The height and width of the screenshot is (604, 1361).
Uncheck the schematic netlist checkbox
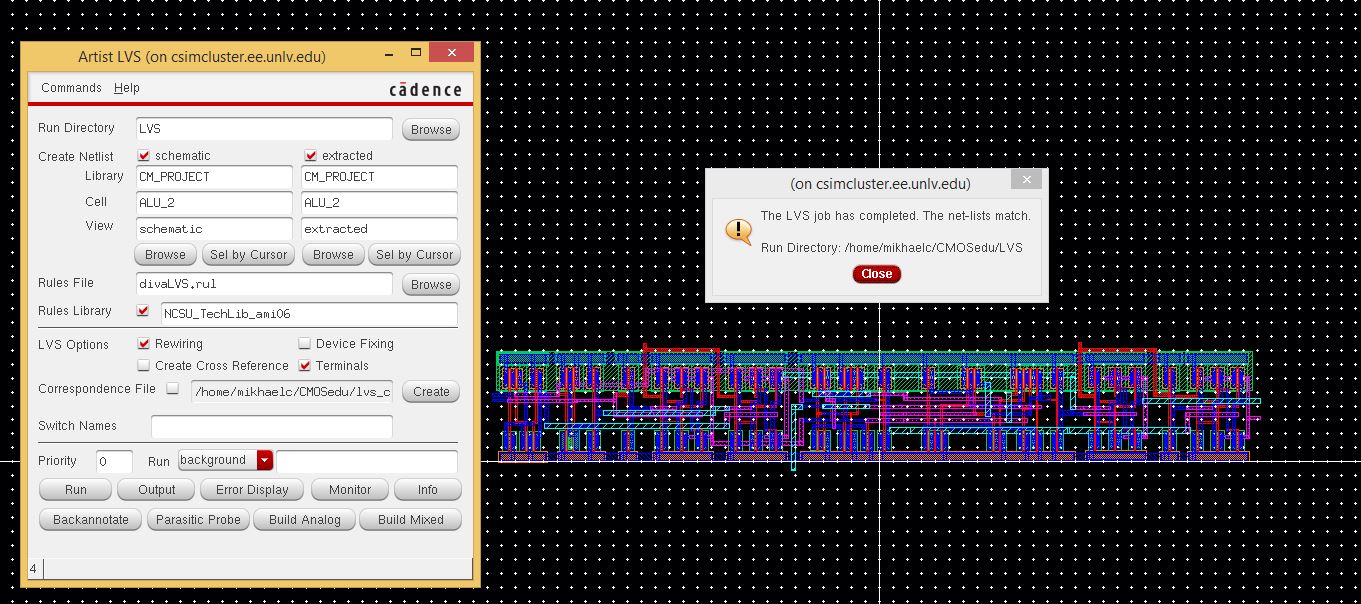point(144,156)
